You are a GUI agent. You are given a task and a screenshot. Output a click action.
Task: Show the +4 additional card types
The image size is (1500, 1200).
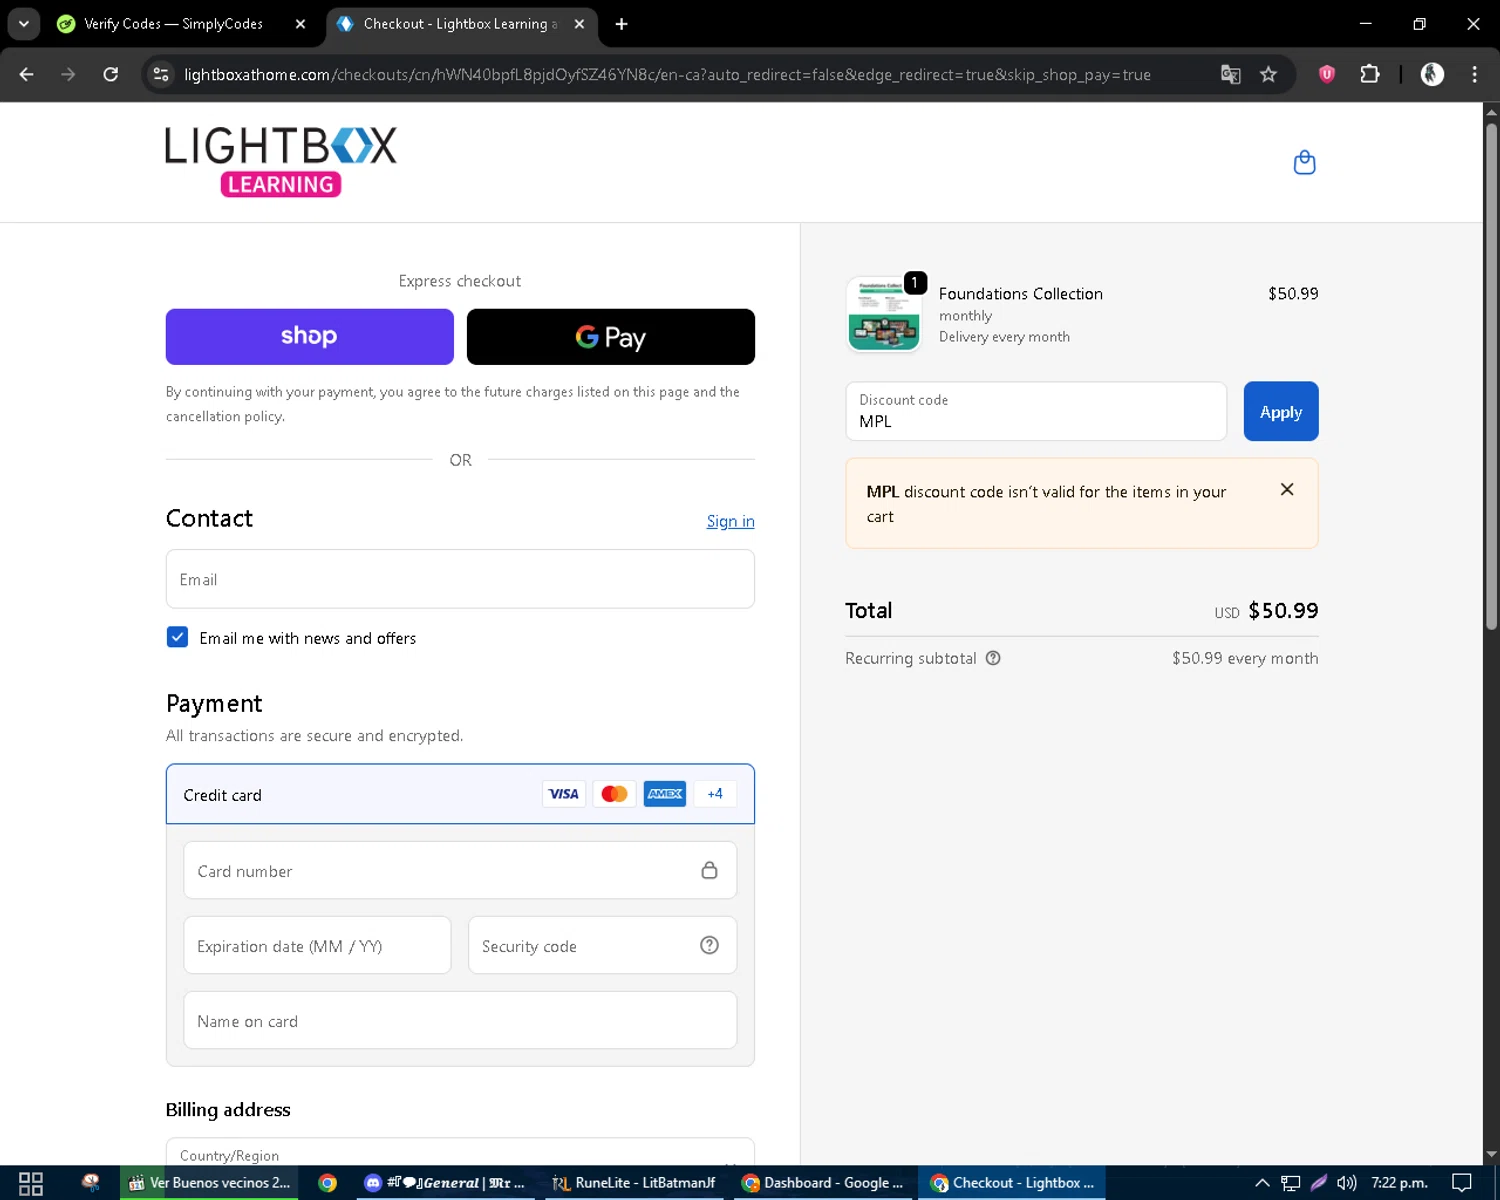(x=715, y=794)
